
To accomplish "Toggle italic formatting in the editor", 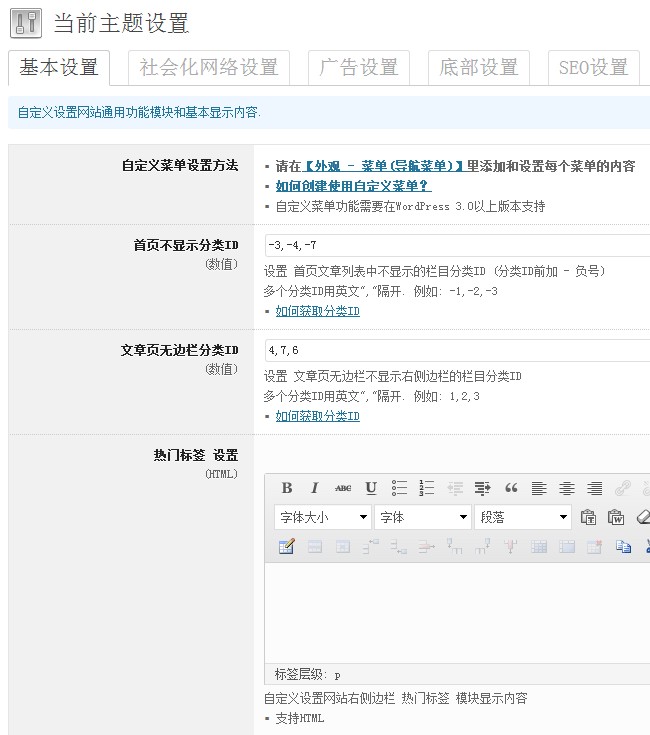I will point(314,488).
